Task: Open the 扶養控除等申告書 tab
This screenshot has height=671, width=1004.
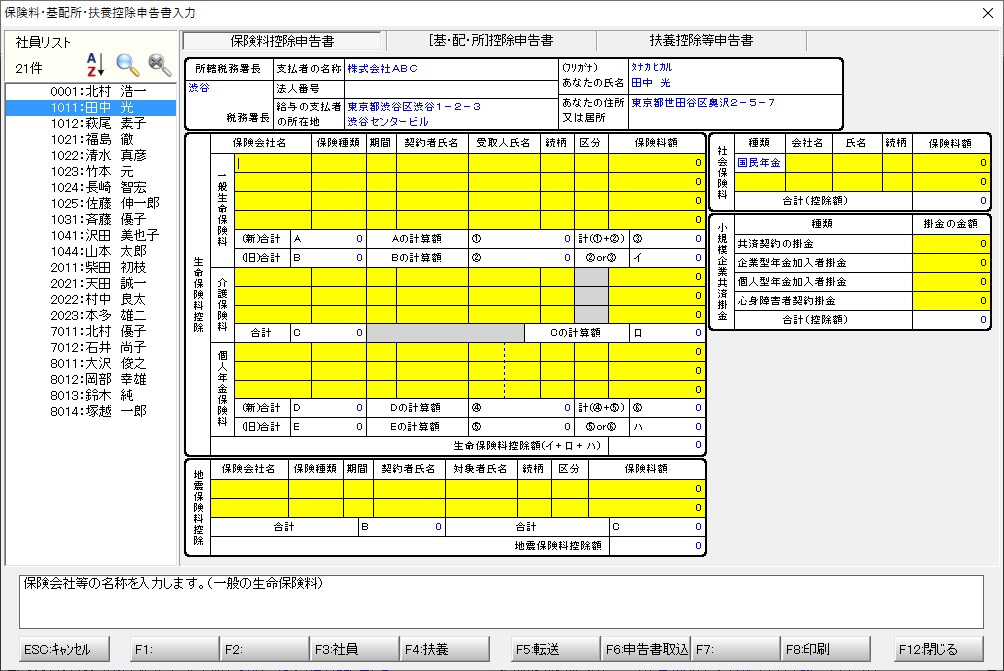Action: (x=701, y=40)
